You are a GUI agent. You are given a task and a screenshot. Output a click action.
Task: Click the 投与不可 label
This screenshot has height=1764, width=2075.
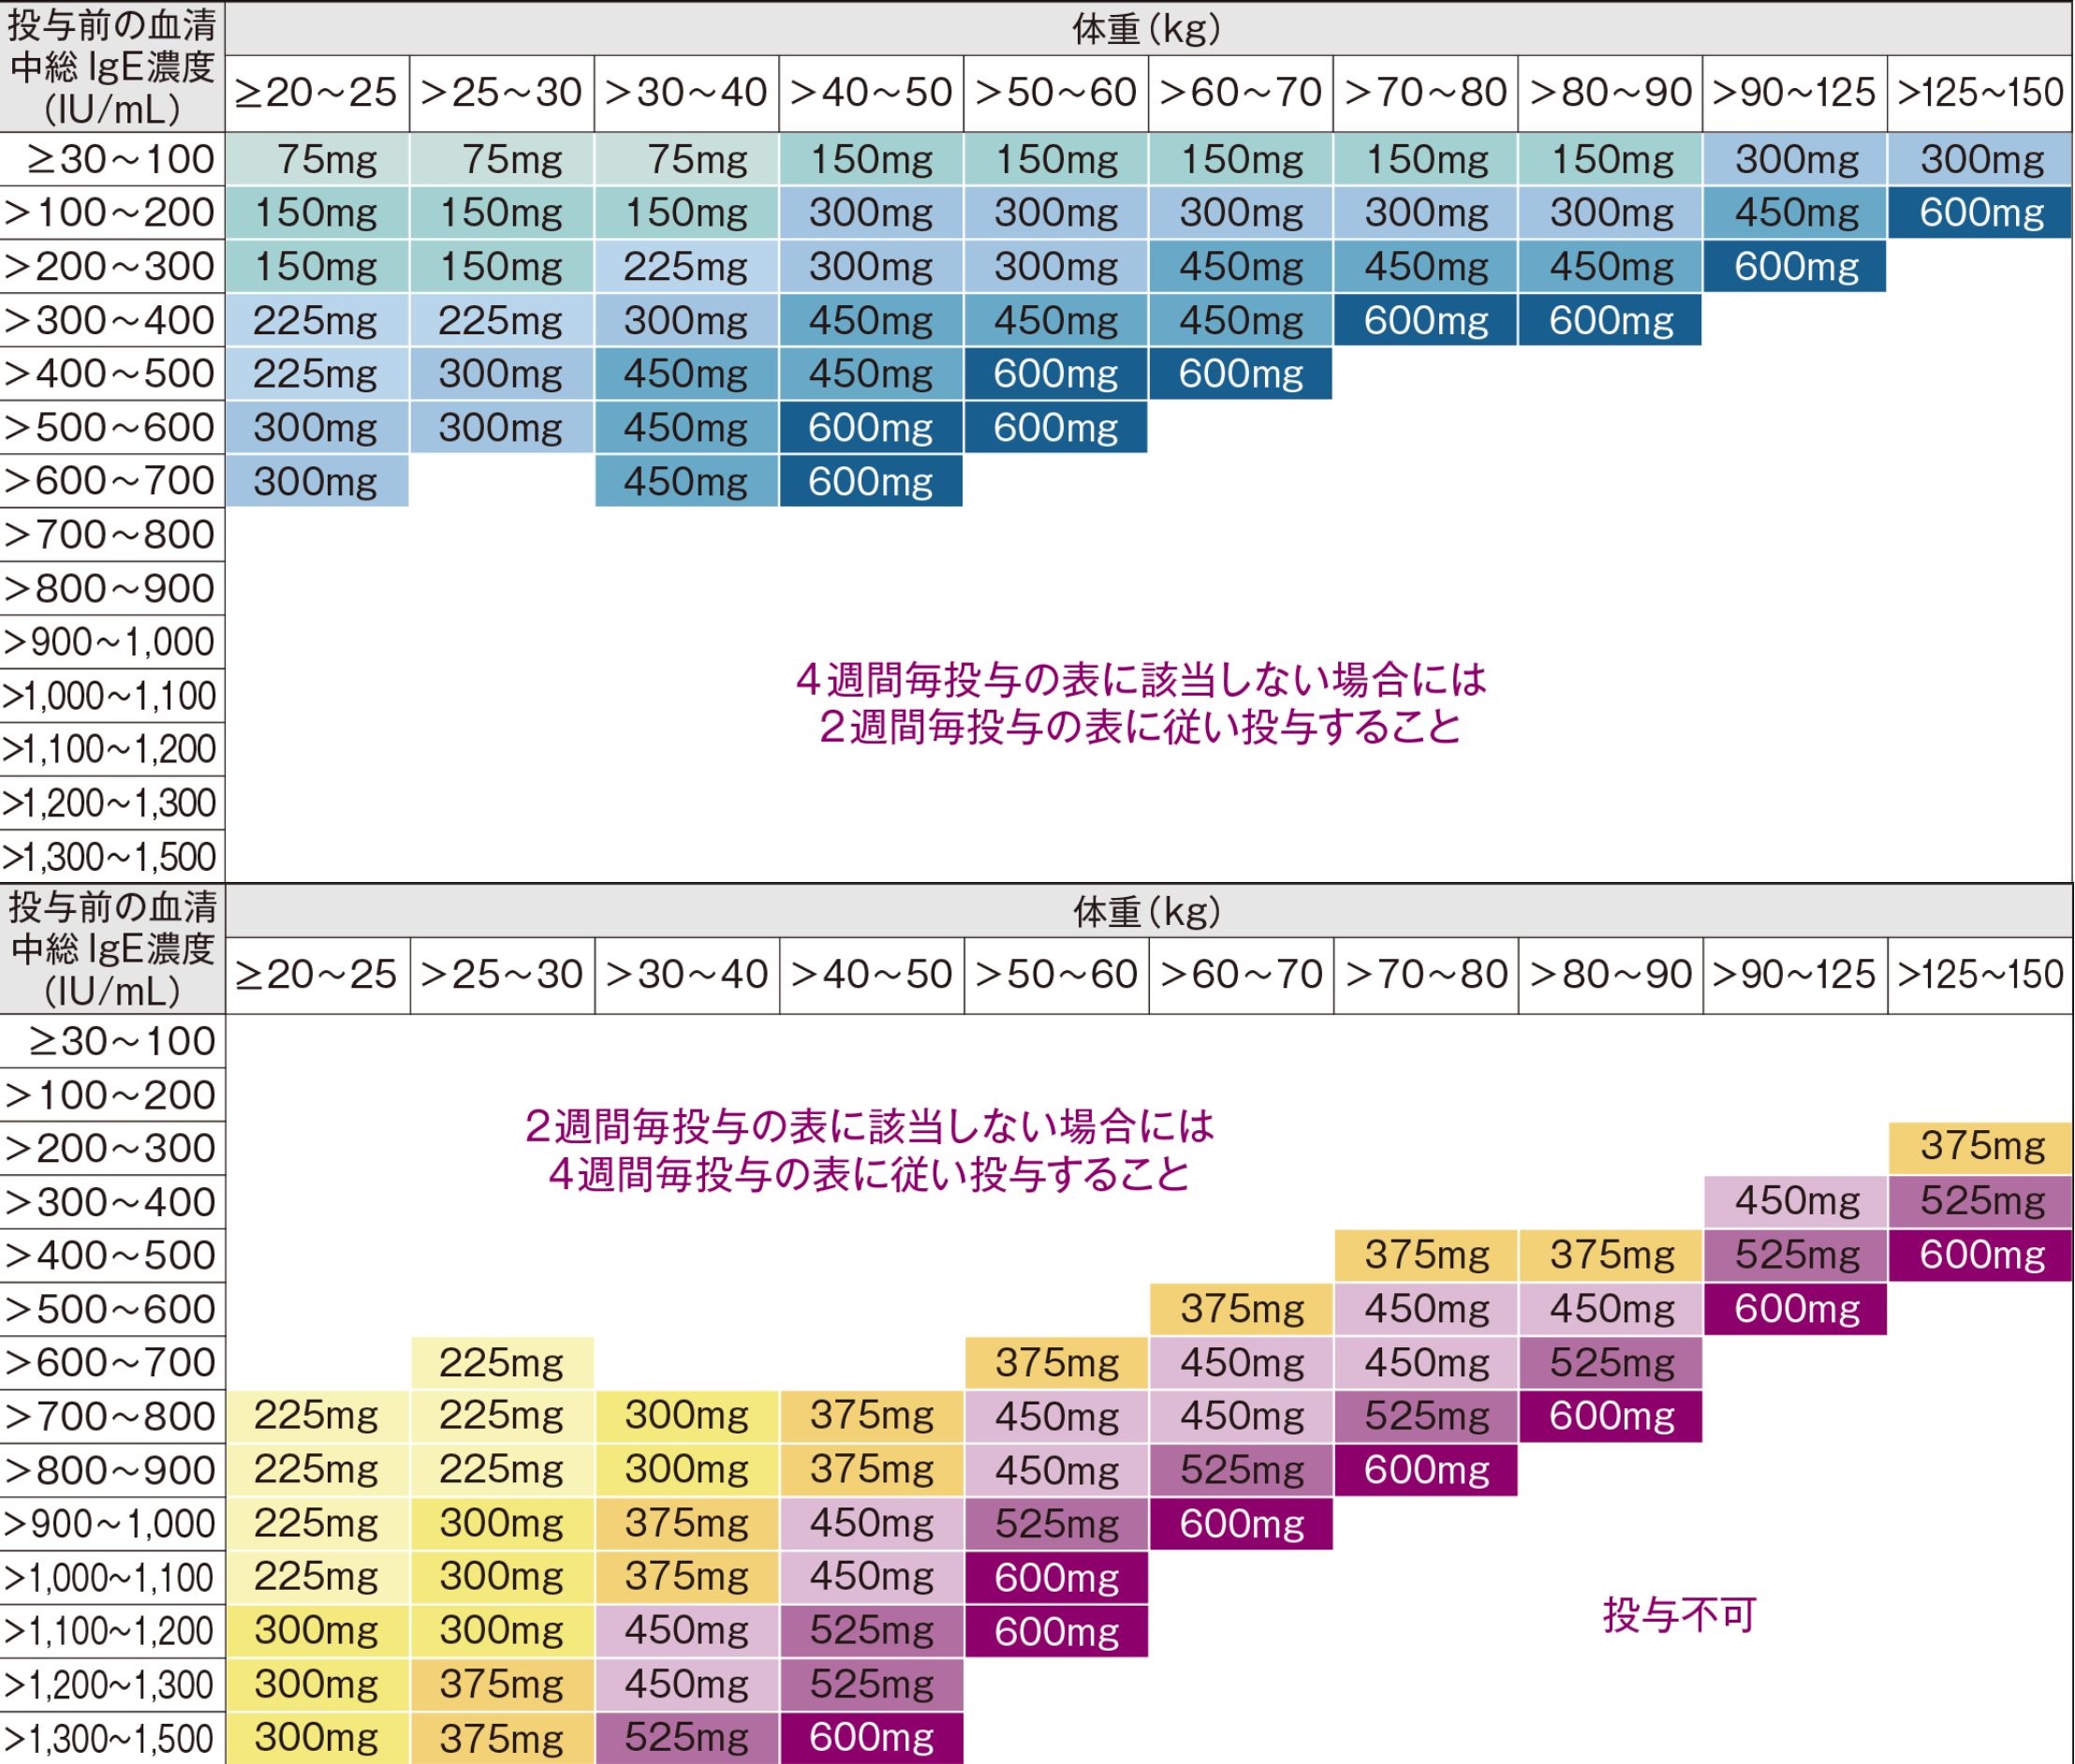tap(1679, 1616)
